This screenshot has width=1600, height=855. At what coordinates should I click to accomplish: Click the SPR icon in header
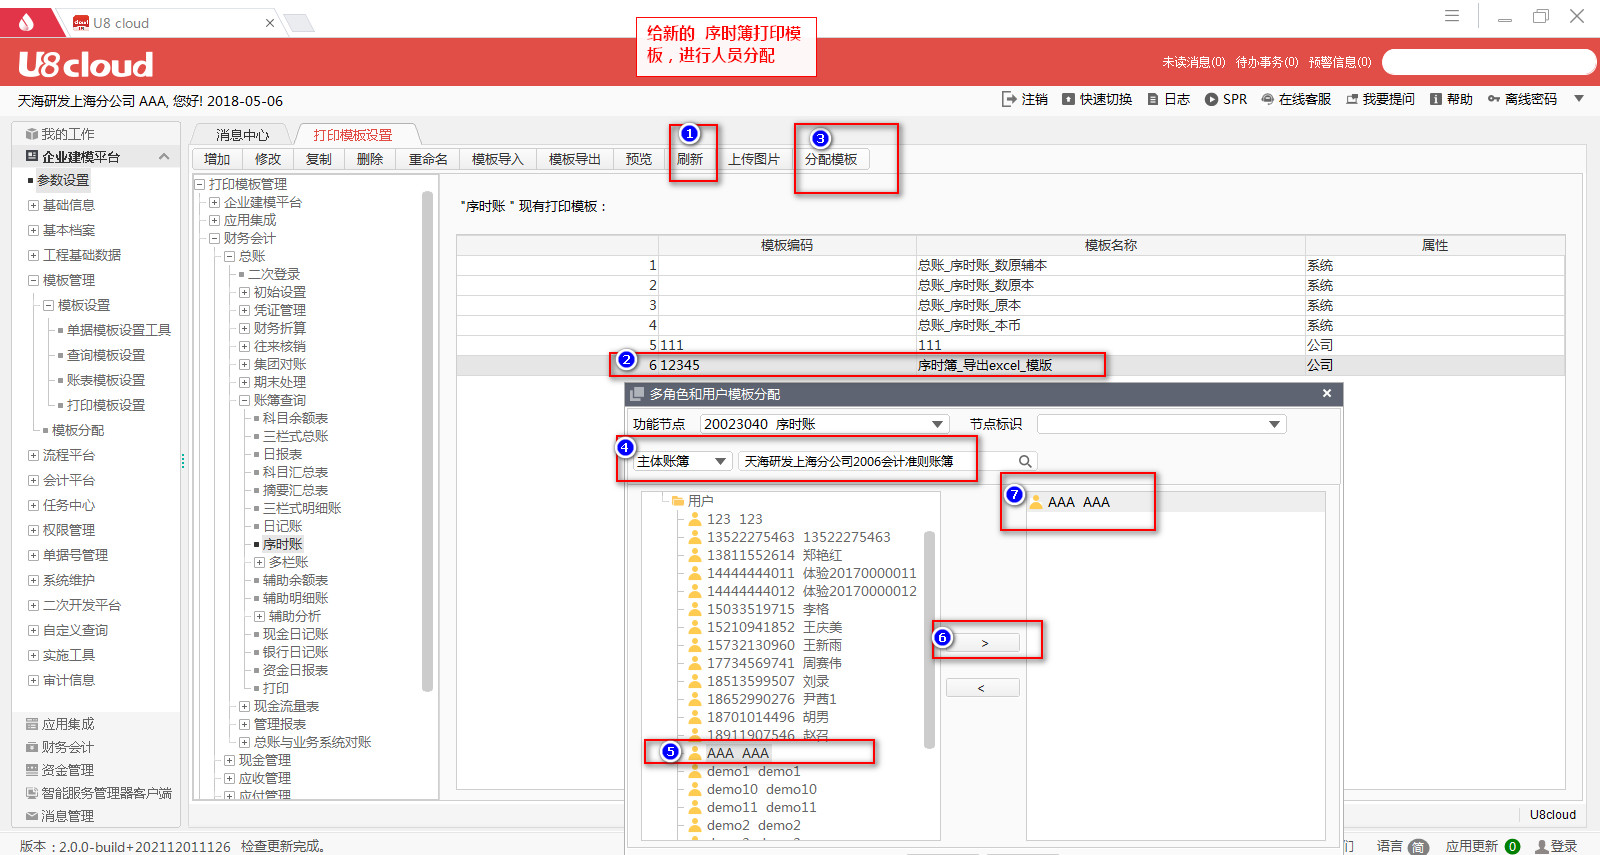[x=1211, y=99]
